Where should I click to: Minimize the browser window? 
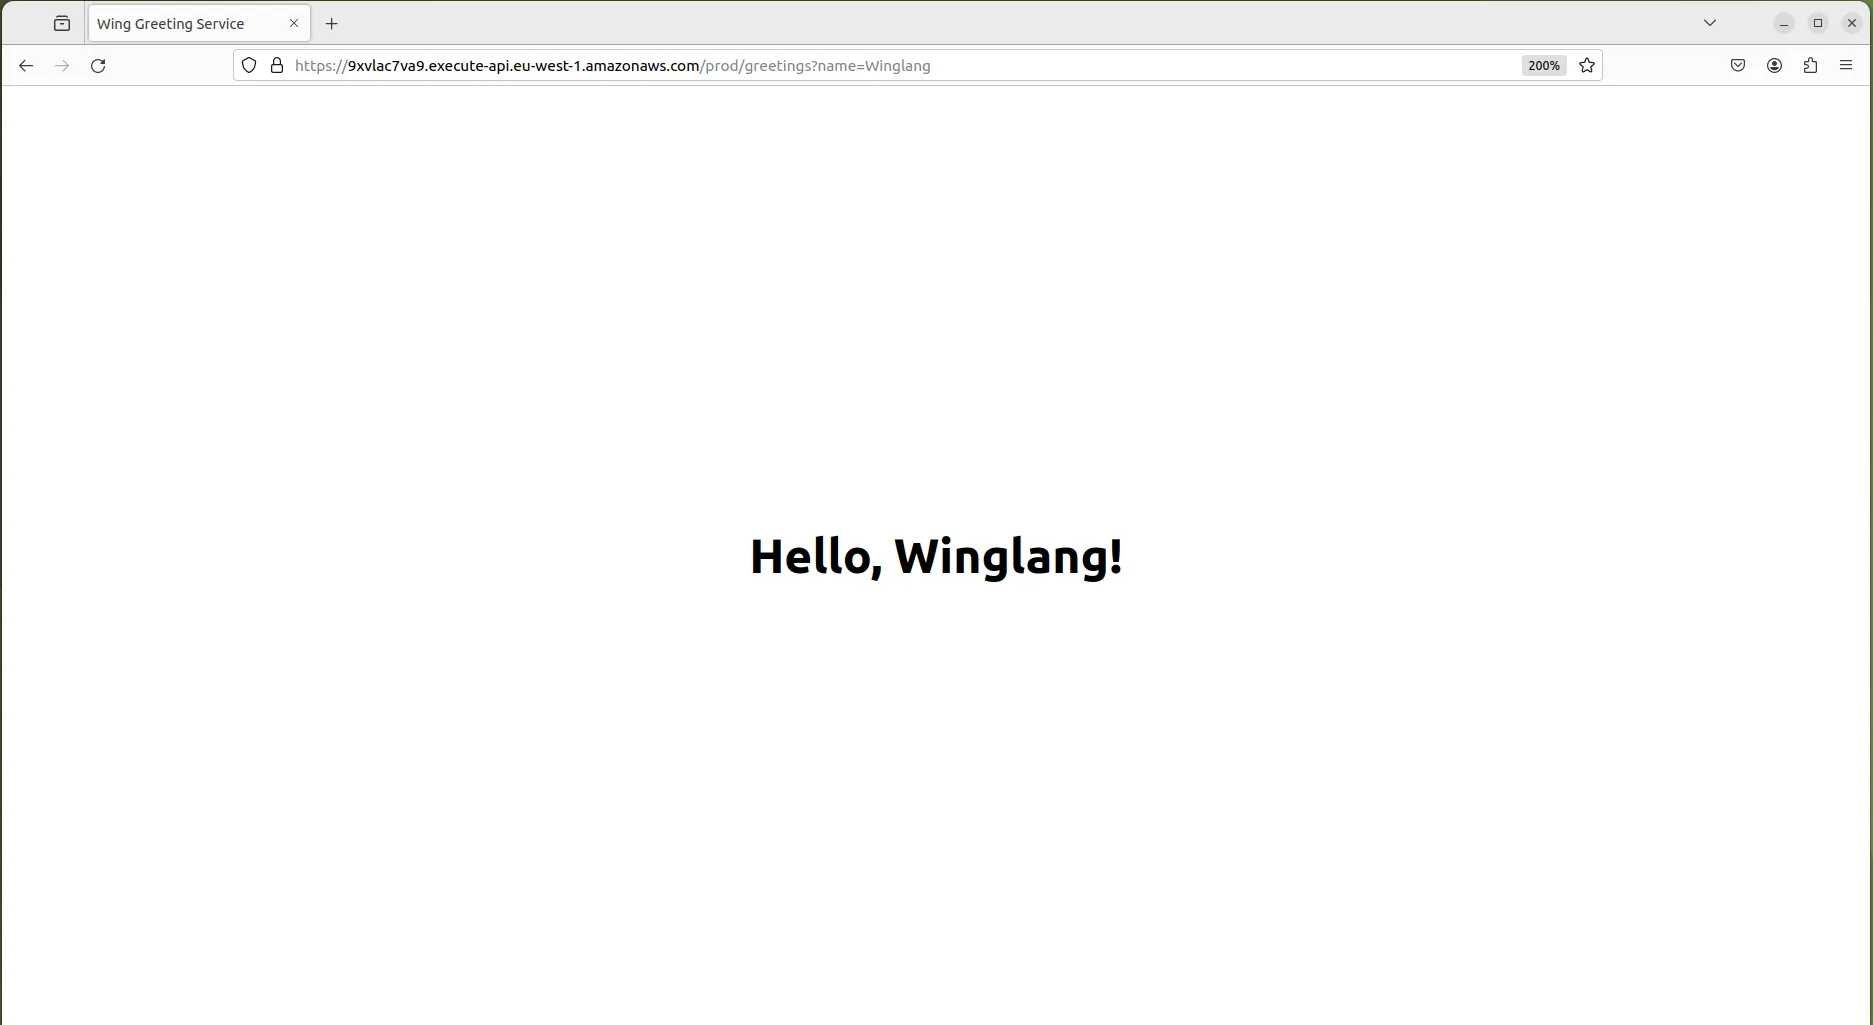[x=1784, y=23]
